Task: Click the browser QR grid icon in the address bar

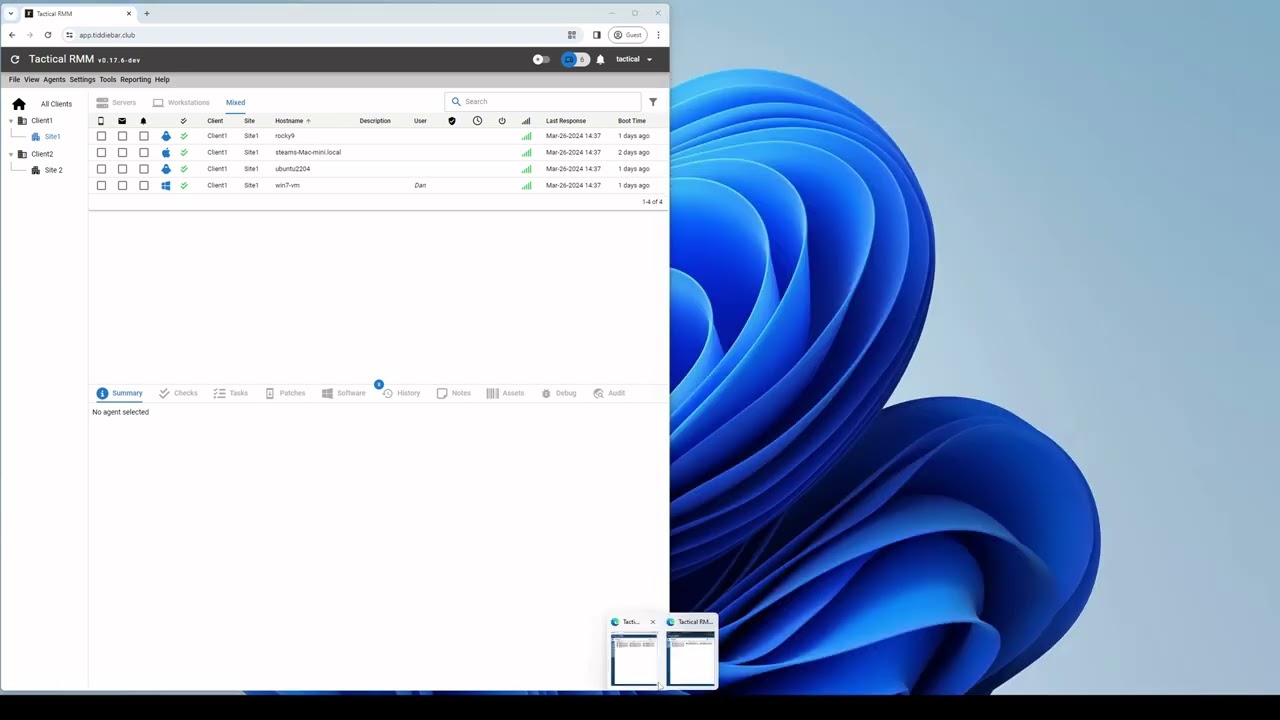Action: tap(572, 35)
